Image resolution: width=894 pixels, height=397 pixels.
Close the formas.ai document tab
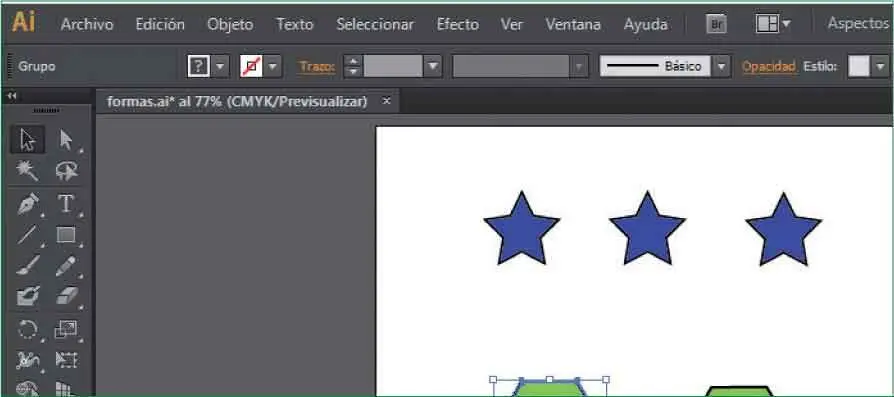(x=387, y=101)
